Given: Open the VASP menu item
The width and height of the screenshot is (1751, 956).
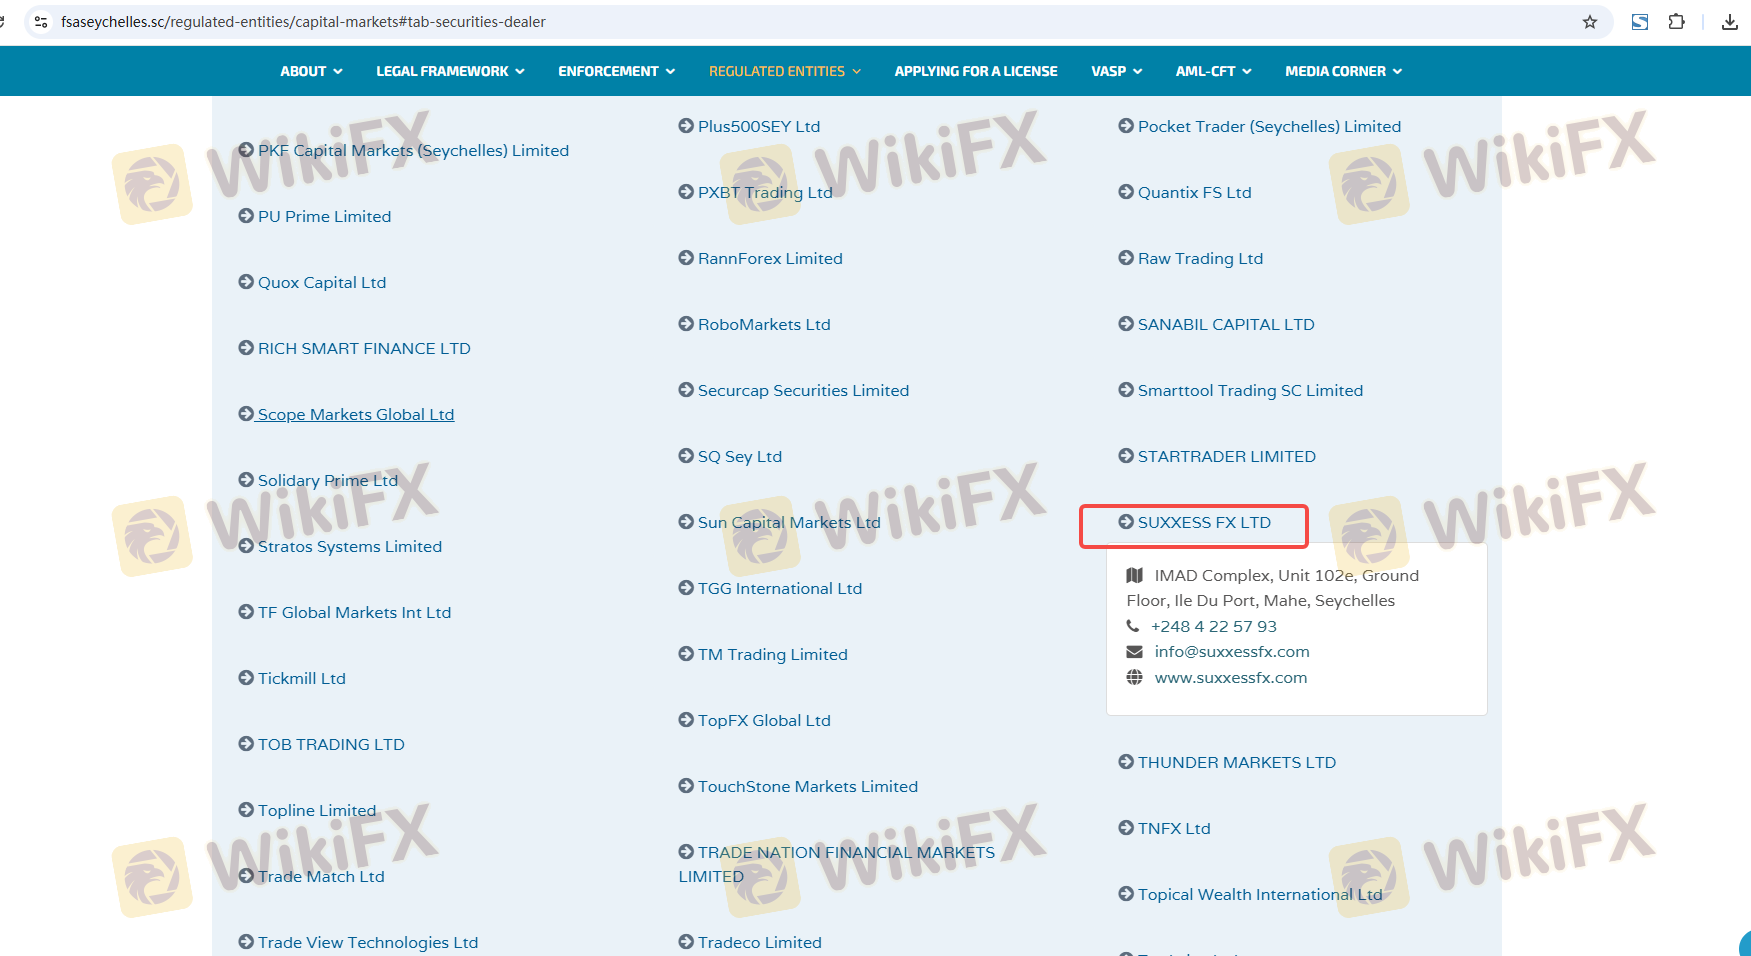Looking at the screenshot, I should [1116, 71].
